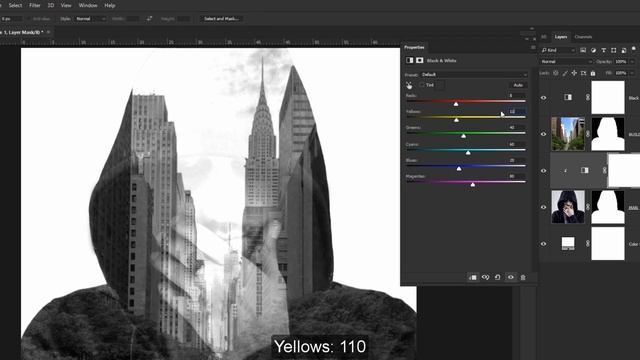Open the Help menu
This screenshot has width=640, height=360.
pos(109,5)
